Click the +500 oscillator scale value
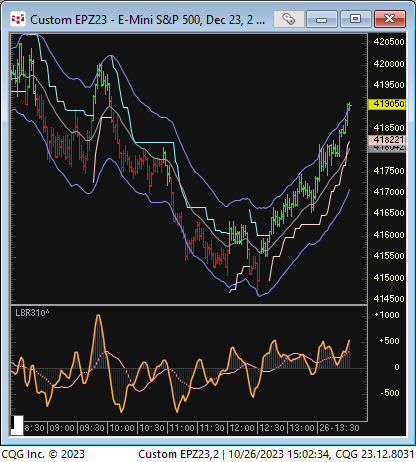Screen dimensions: 416x462 click(x=389, y=341)
